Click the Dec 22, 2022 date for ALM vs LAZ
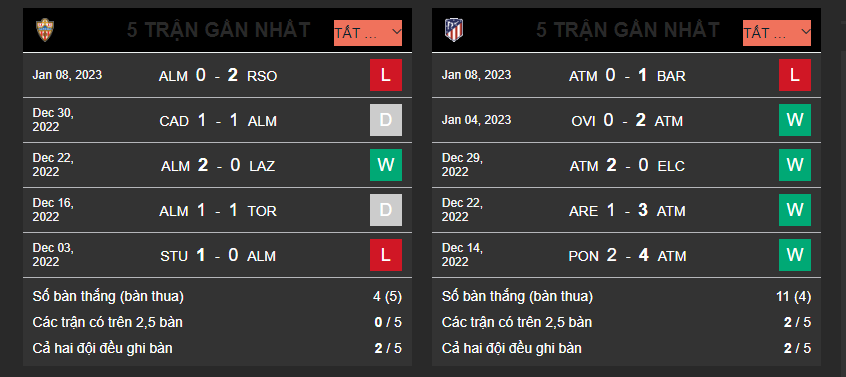 53,165
